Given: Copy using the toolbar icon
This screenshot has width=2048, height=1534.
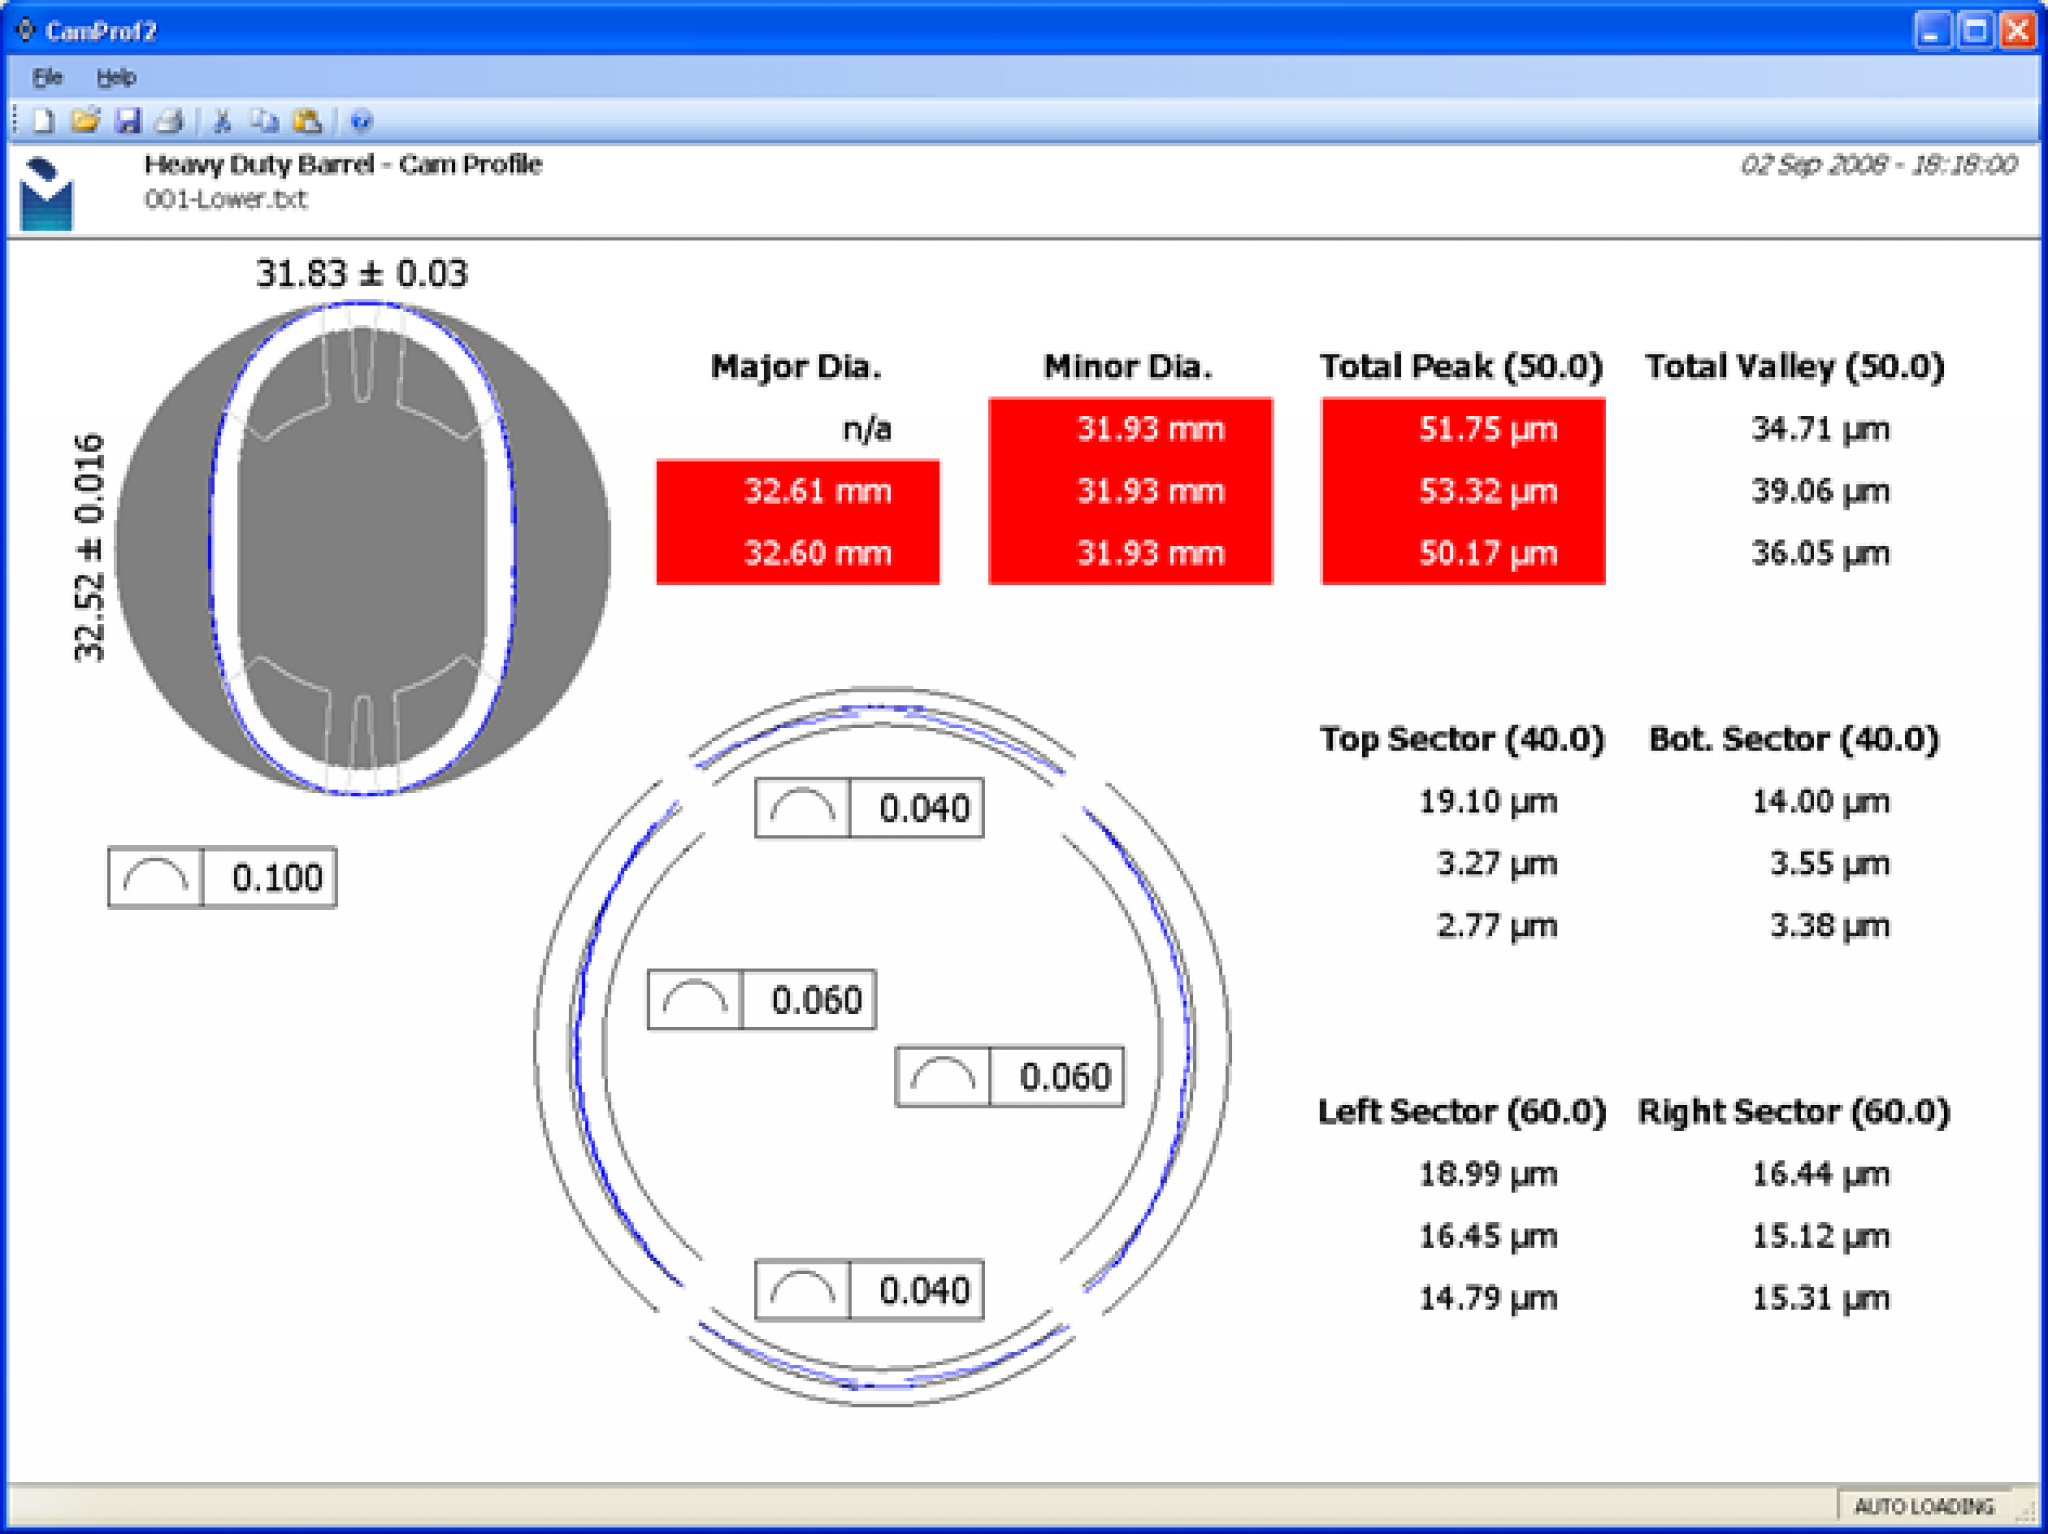Looking at the screenshot, I should click(265, 120).
